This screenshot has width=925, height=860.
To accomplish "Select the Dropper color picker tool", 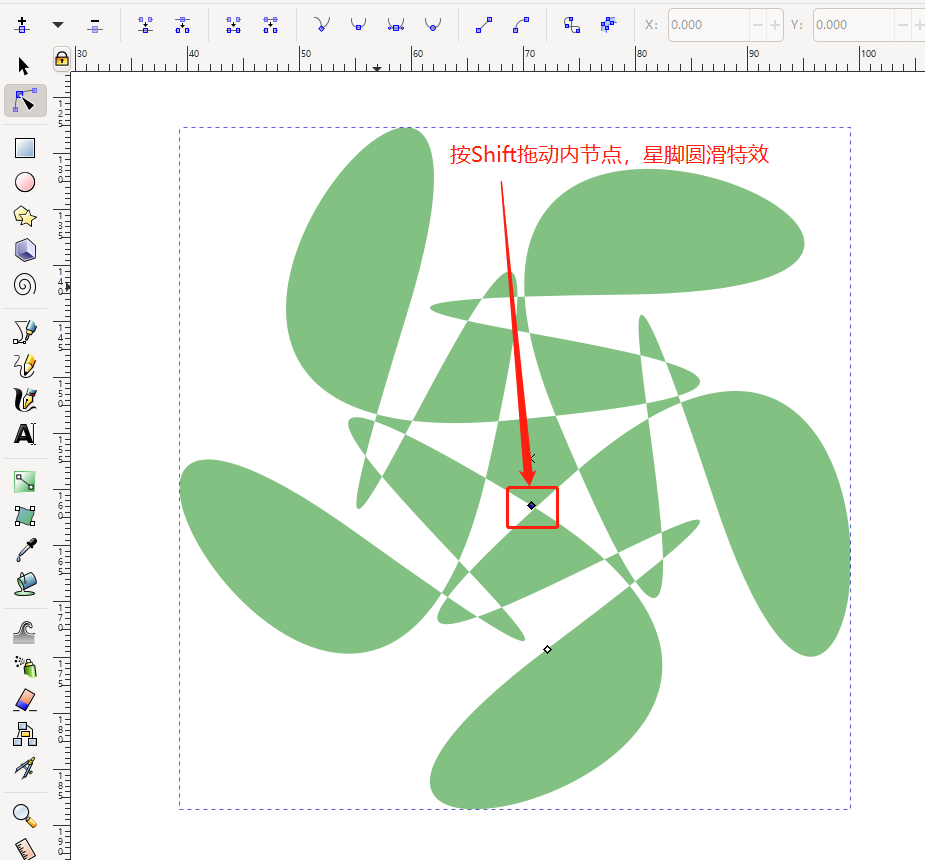I will 26,550.
